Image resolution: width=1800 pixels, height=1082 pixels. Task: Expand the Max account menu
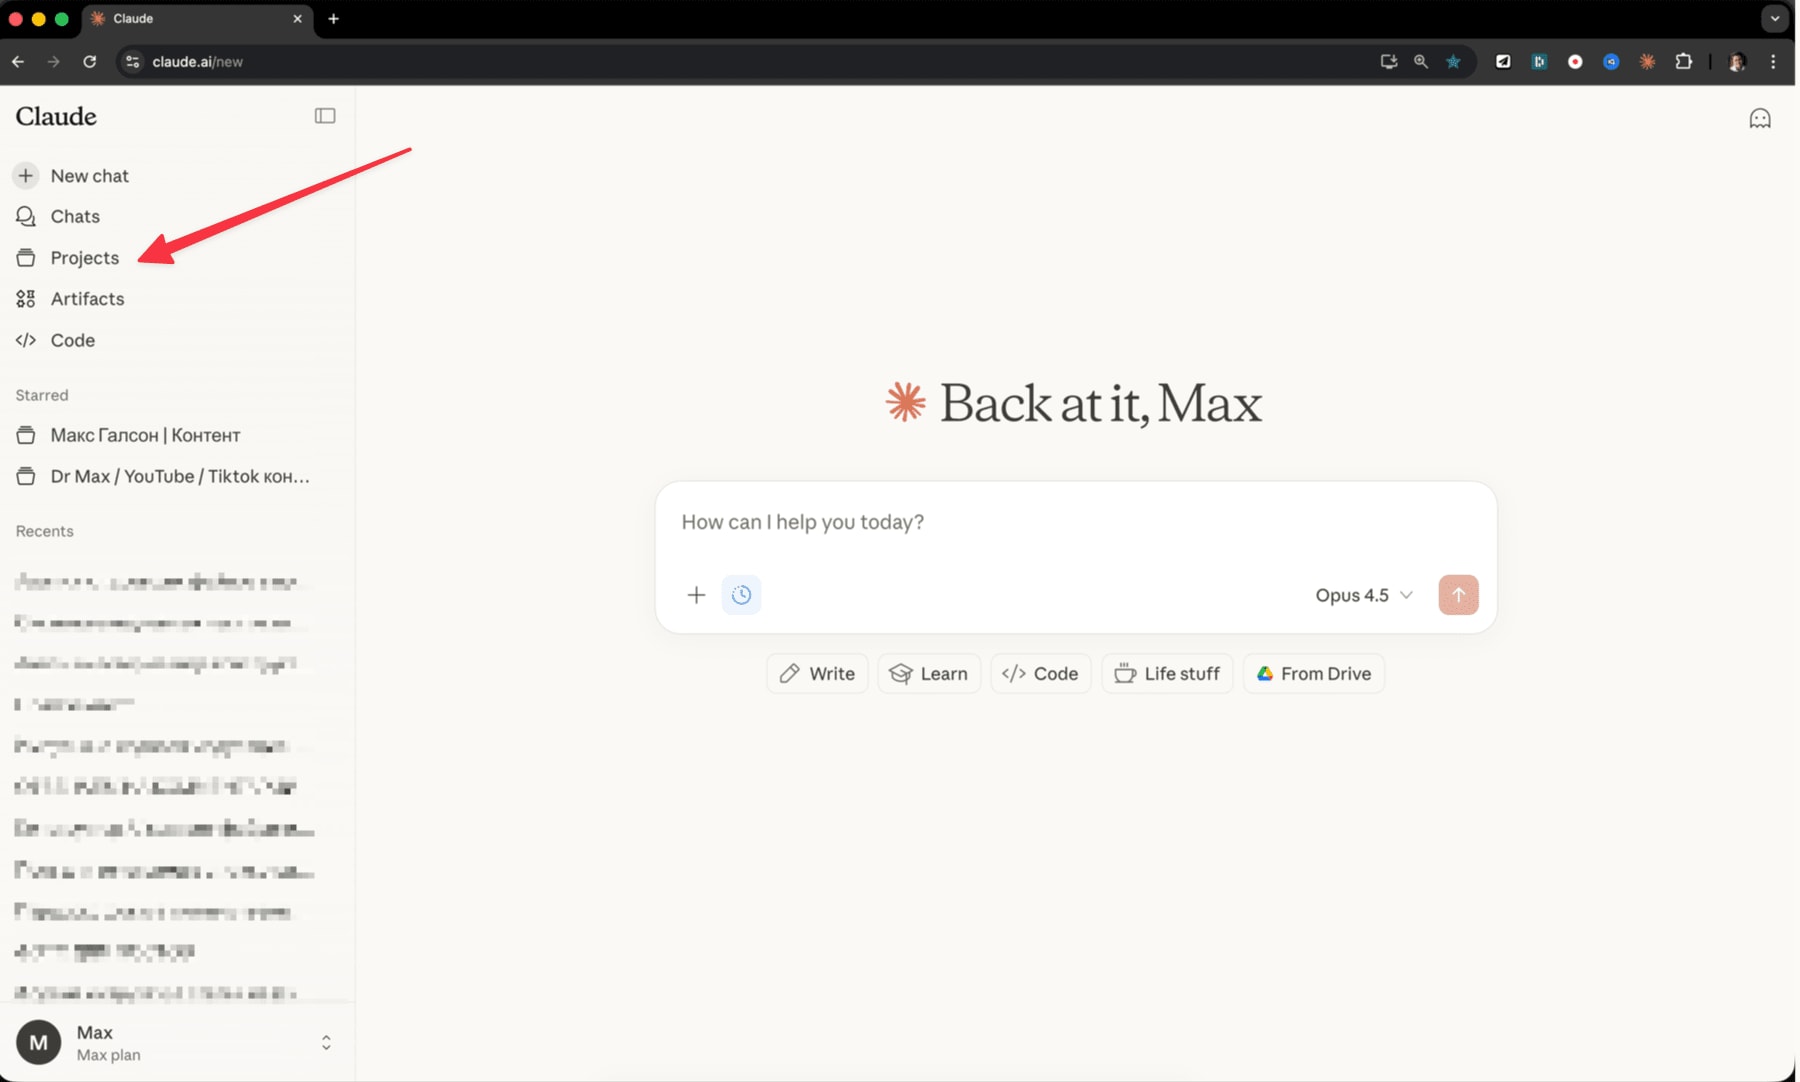pos(326,1043)
